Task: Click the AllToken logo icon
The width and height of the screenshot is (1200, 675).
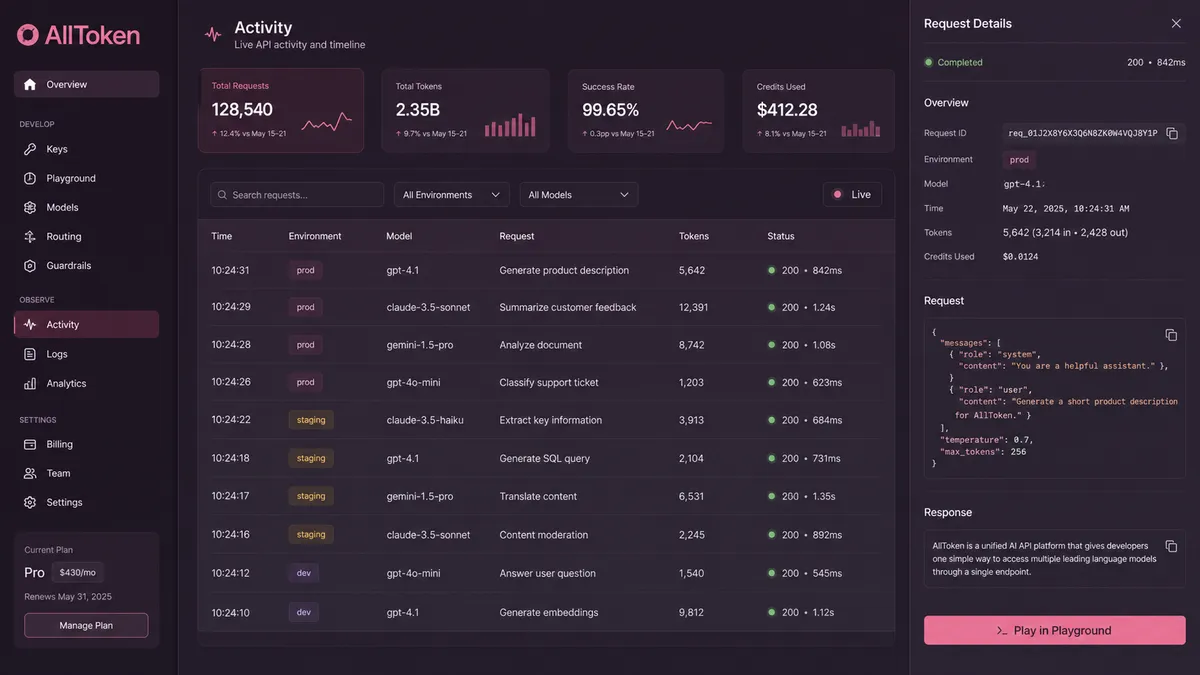Action: pos(28,35)
